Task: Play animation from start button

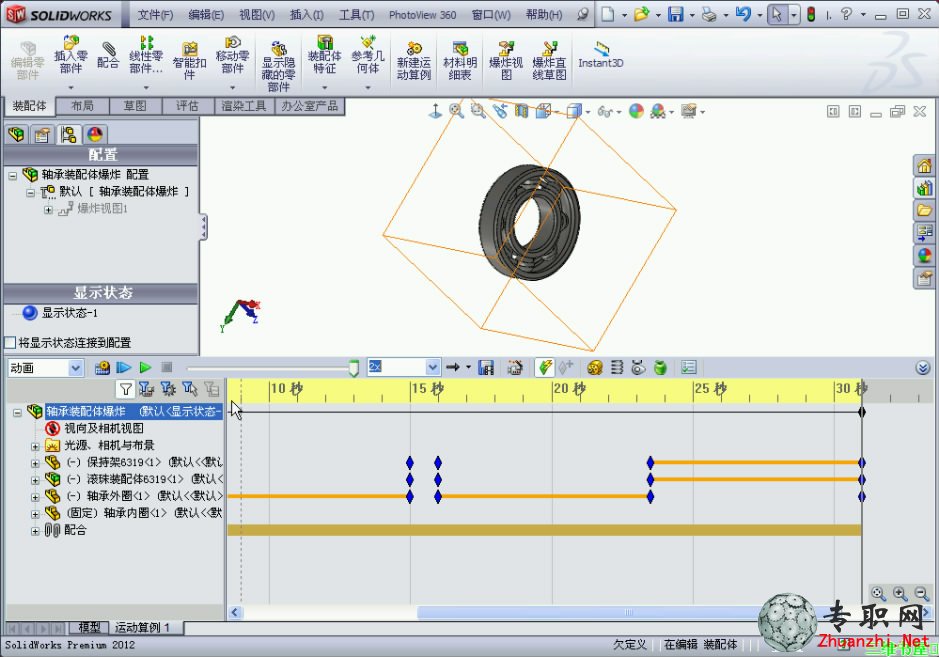Action: pos(124,368)
